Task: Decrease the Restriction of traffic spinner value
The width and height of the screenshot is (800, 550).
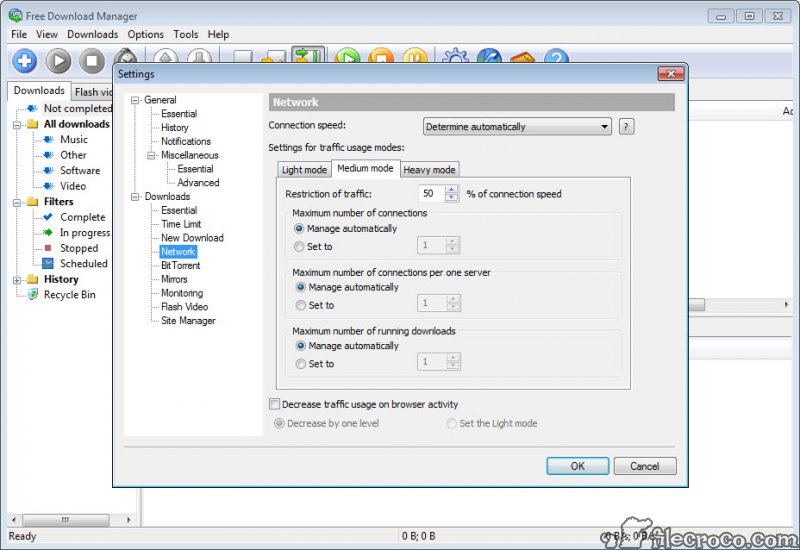Action: point(452,197)
